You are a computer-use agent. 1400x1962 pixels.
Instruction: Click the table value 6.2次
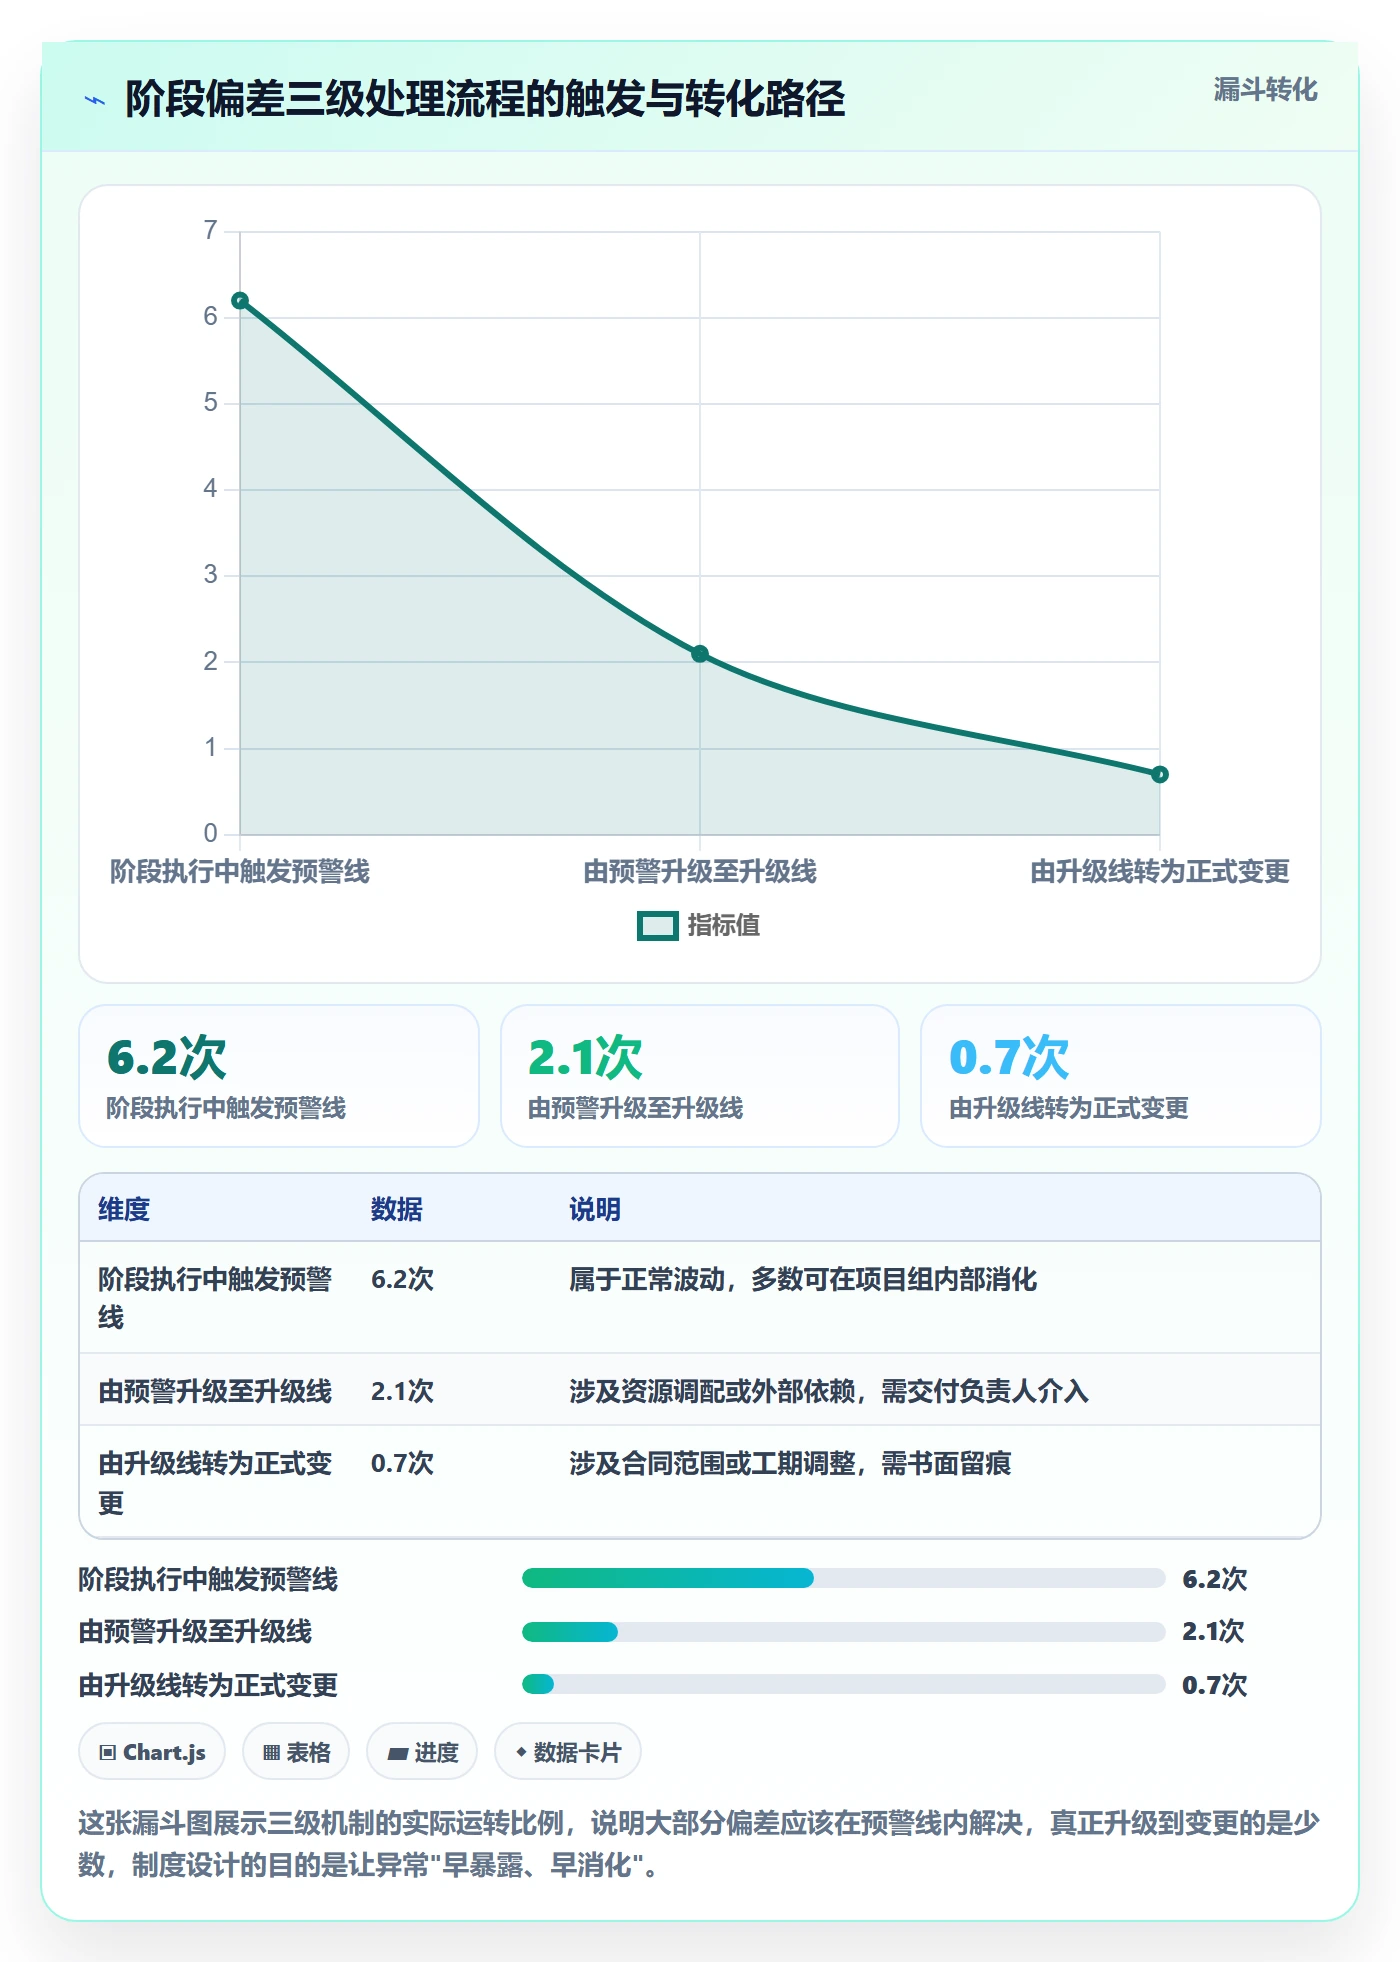click(x=402, y=1279)
